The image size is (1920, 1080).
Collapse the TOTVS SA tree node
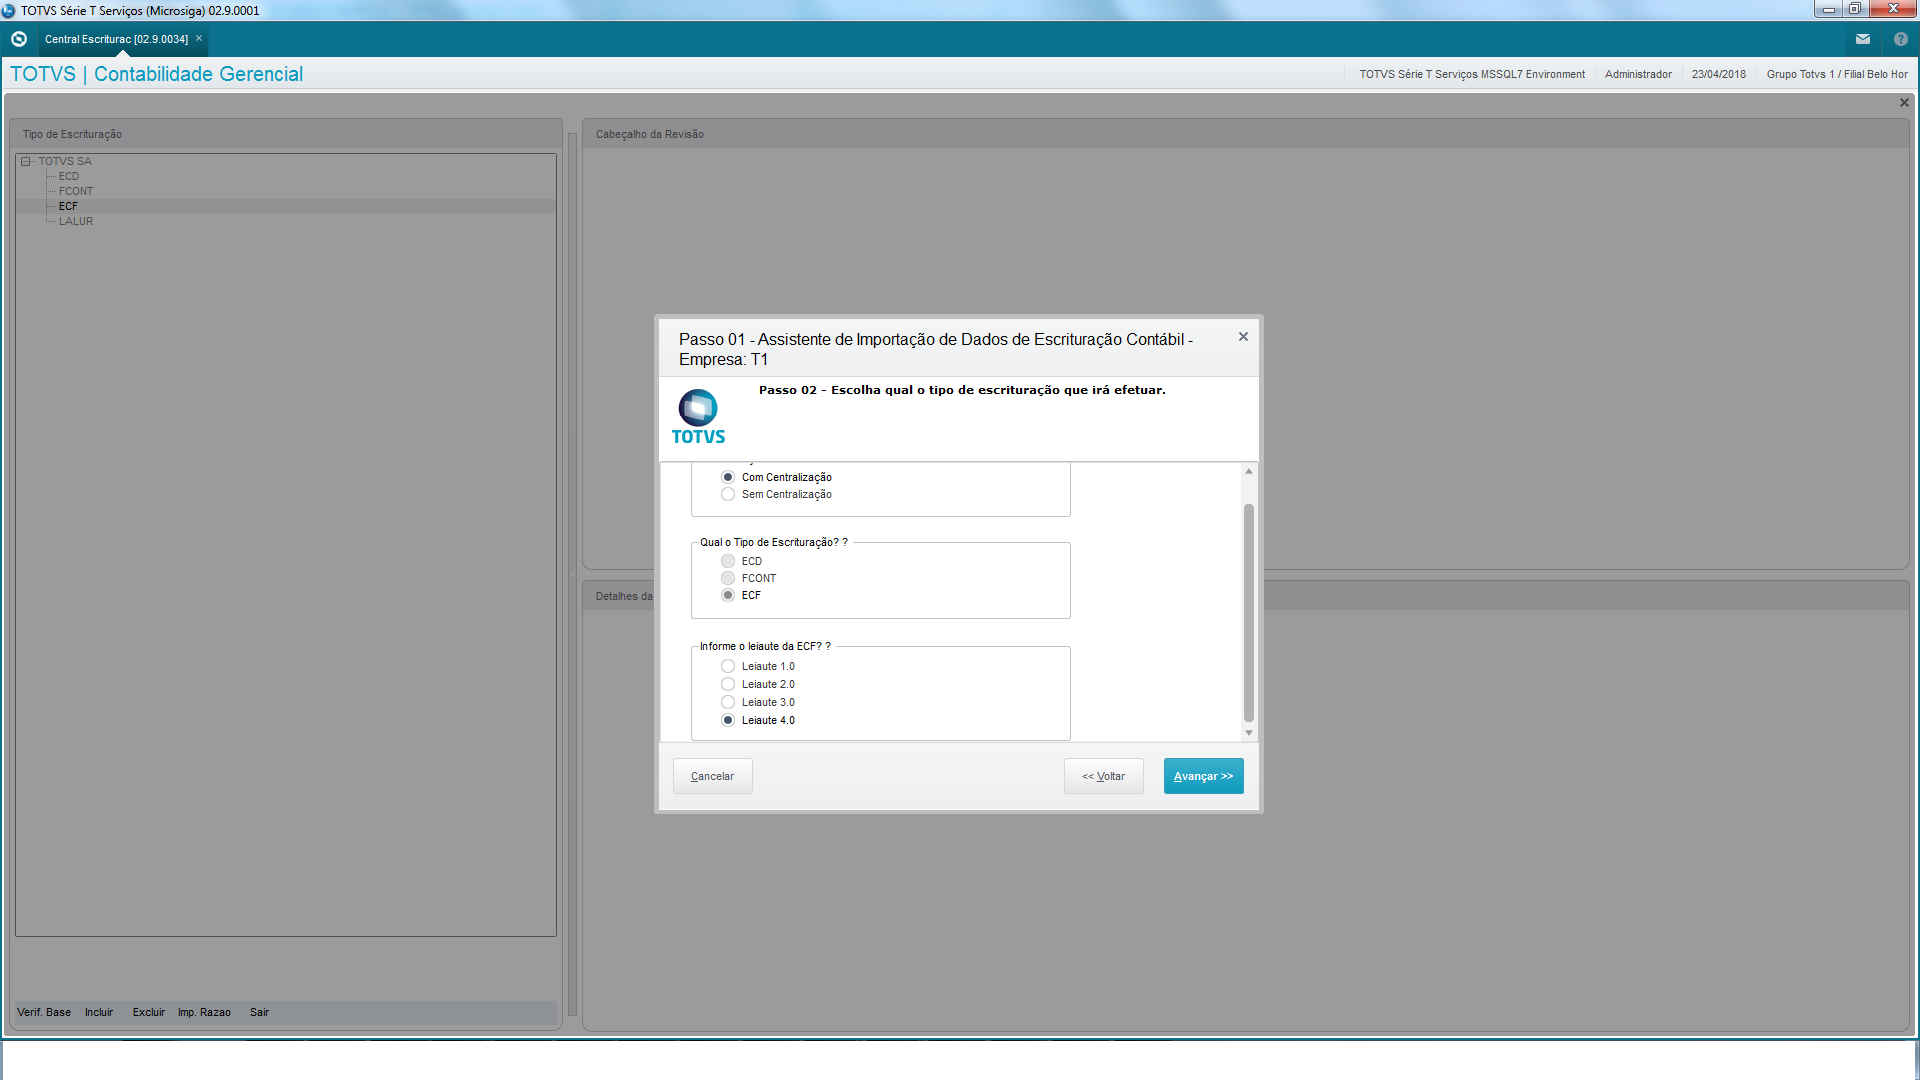tap(26, 161)
